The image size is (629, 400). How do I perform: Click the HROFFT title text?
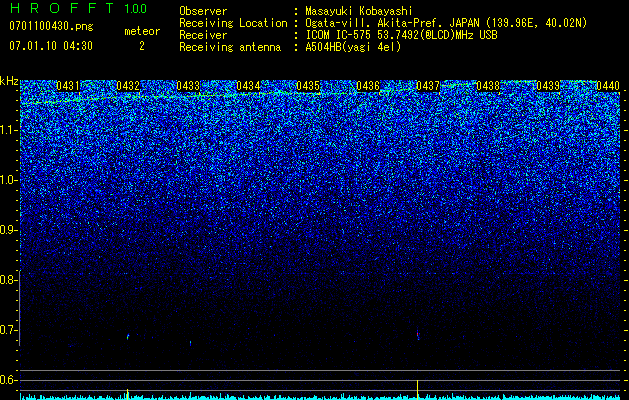click(62, 8)
